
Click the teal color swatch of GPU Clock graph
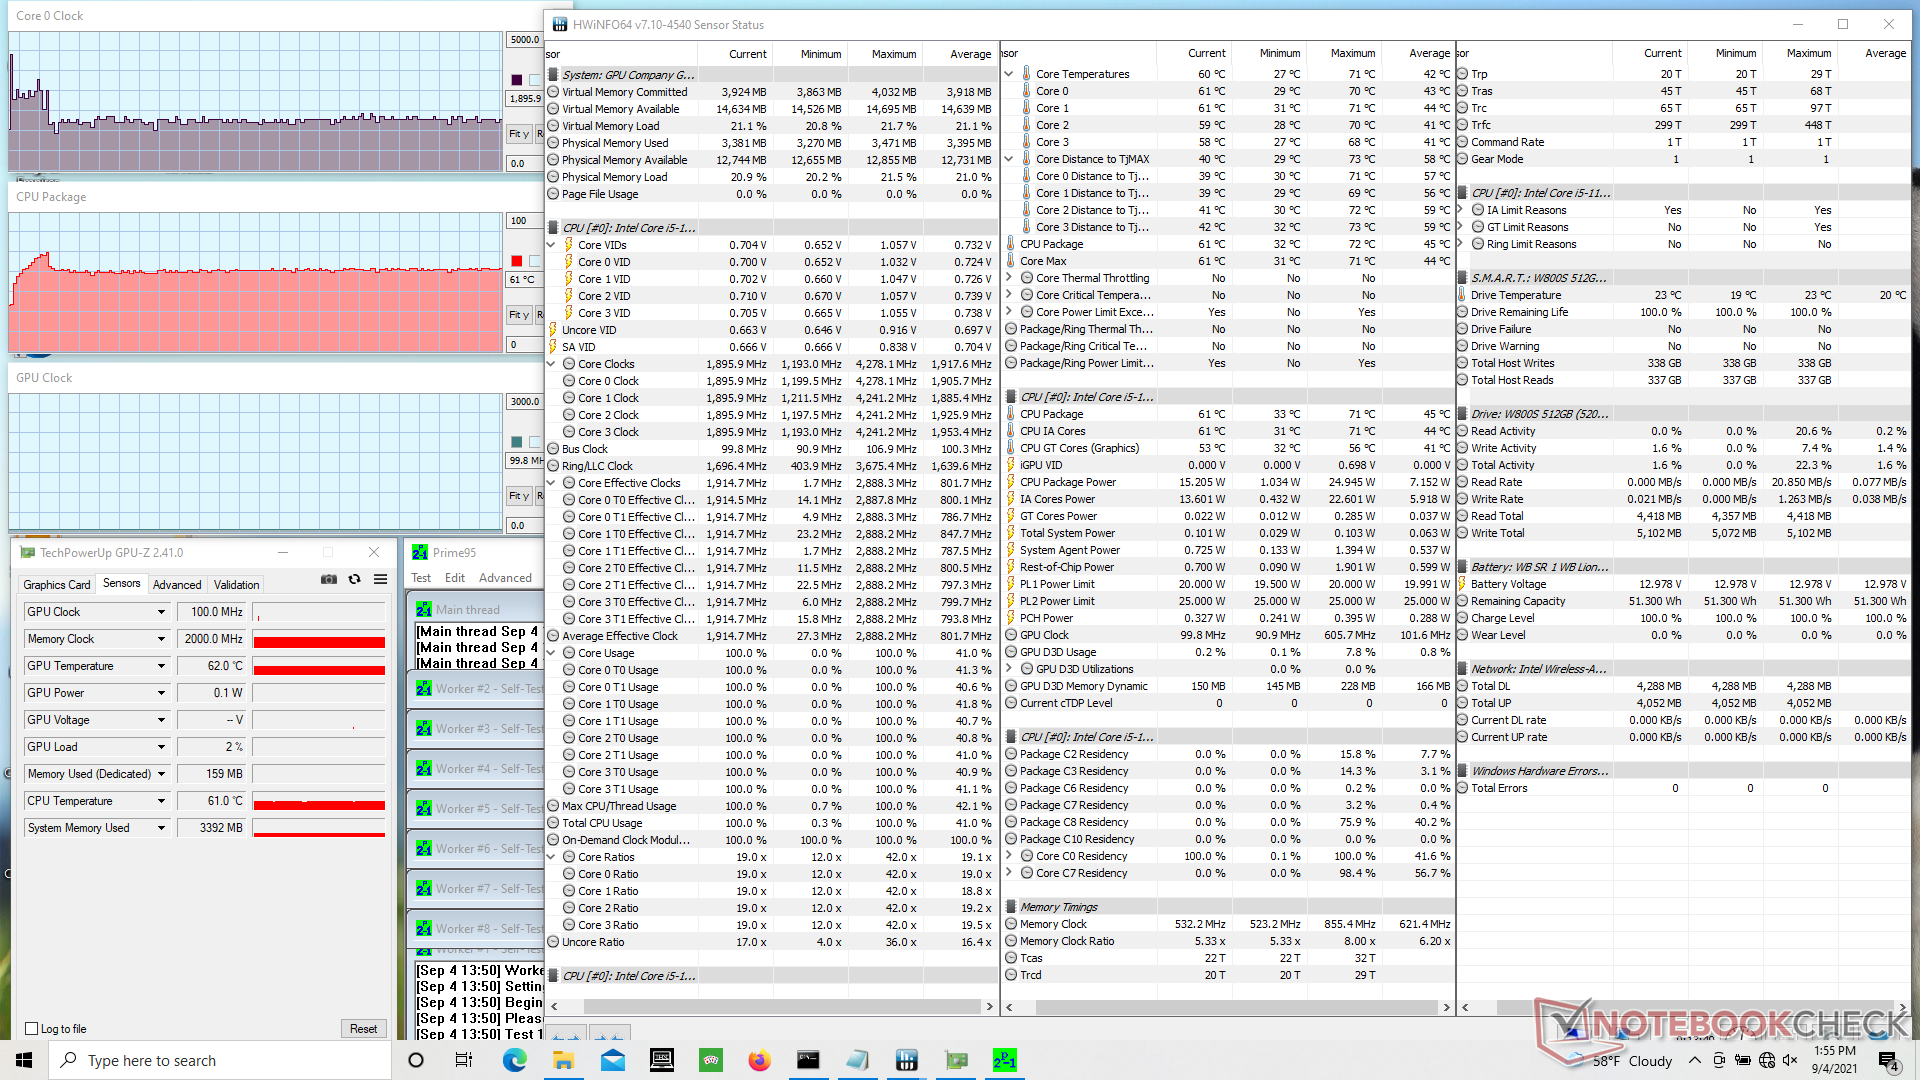[517, 442]
